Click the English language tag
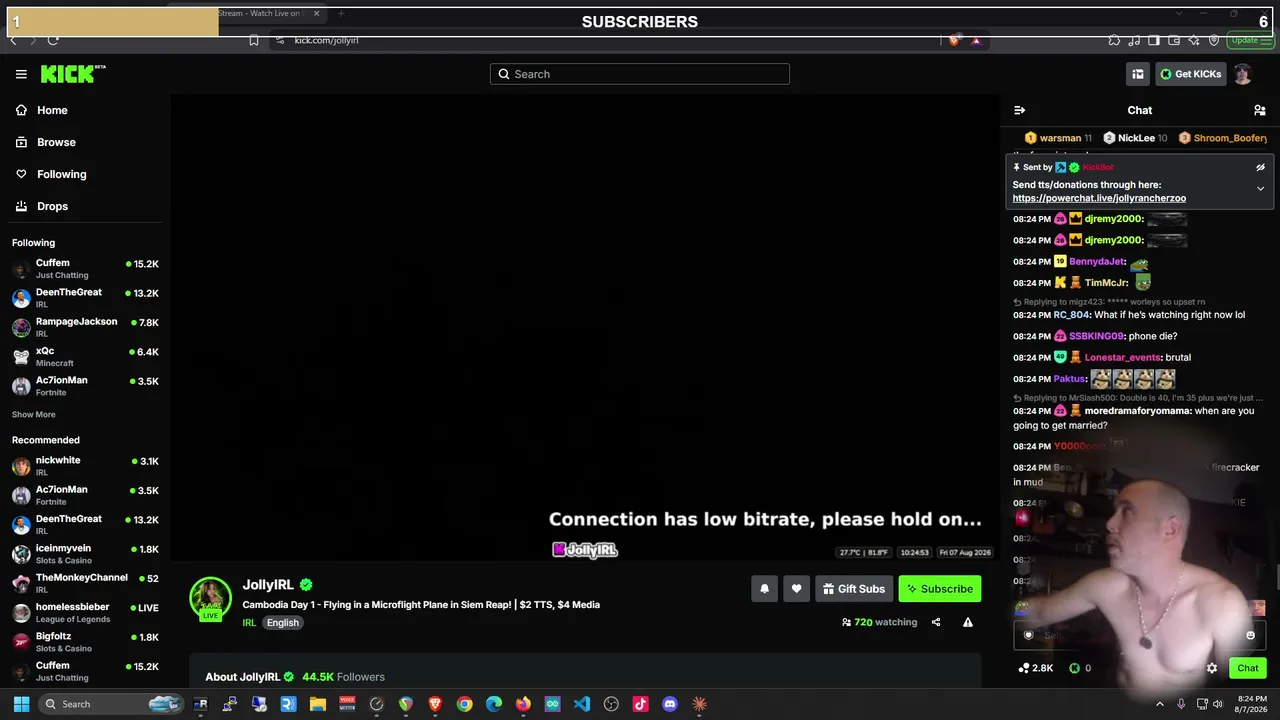Screen dimensions: 1280x720 283,623
